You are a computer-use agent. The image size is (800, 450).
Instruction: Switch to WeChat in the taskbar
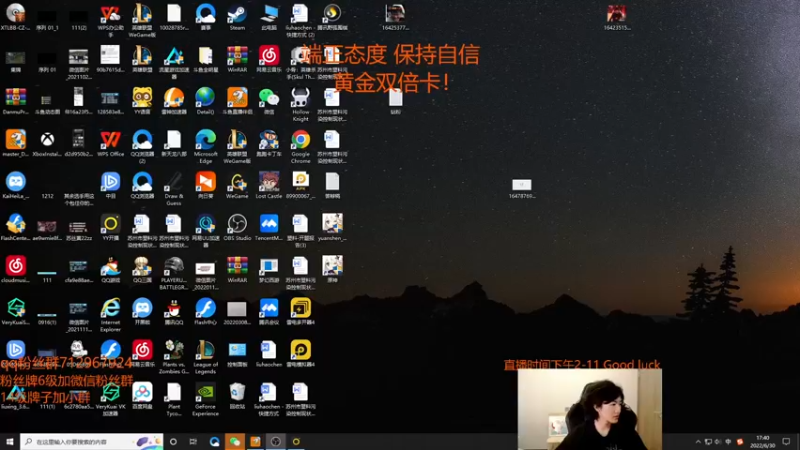pos(235,441)
